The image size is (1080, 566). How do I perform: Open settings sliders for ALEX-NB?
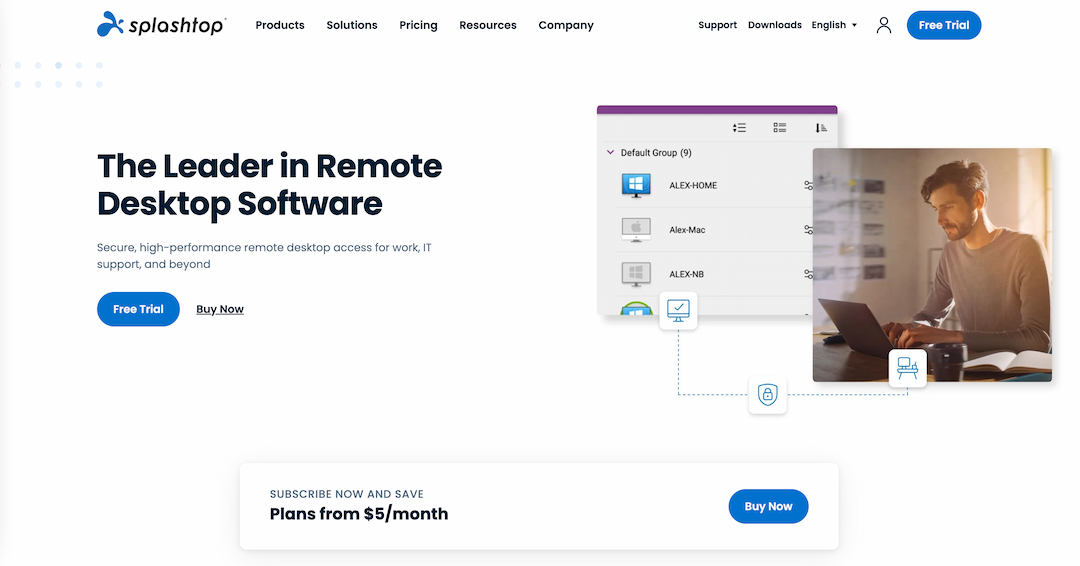(x=808, y=274)
